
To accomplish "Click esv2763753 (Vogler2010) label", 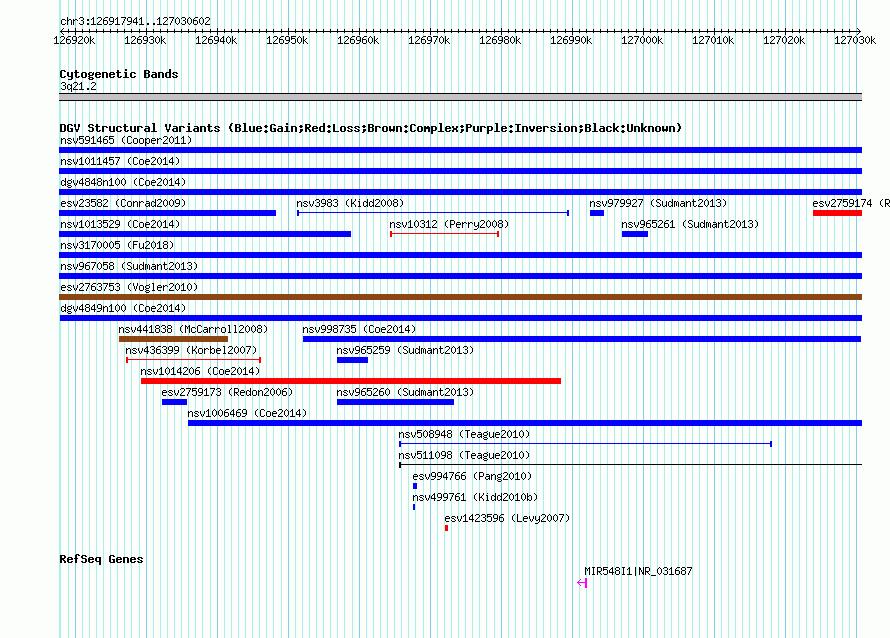I will click(129, 287).
